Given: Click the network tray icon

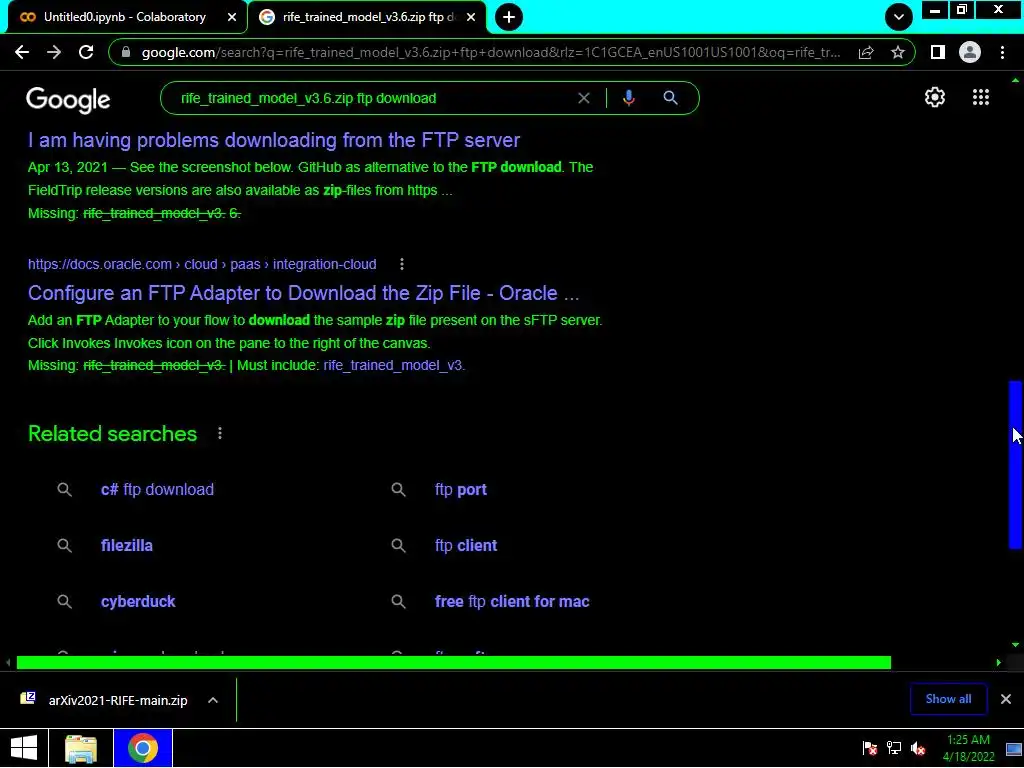Looking at the screenshot, I should pyautogui.click(x=894, y=748).
